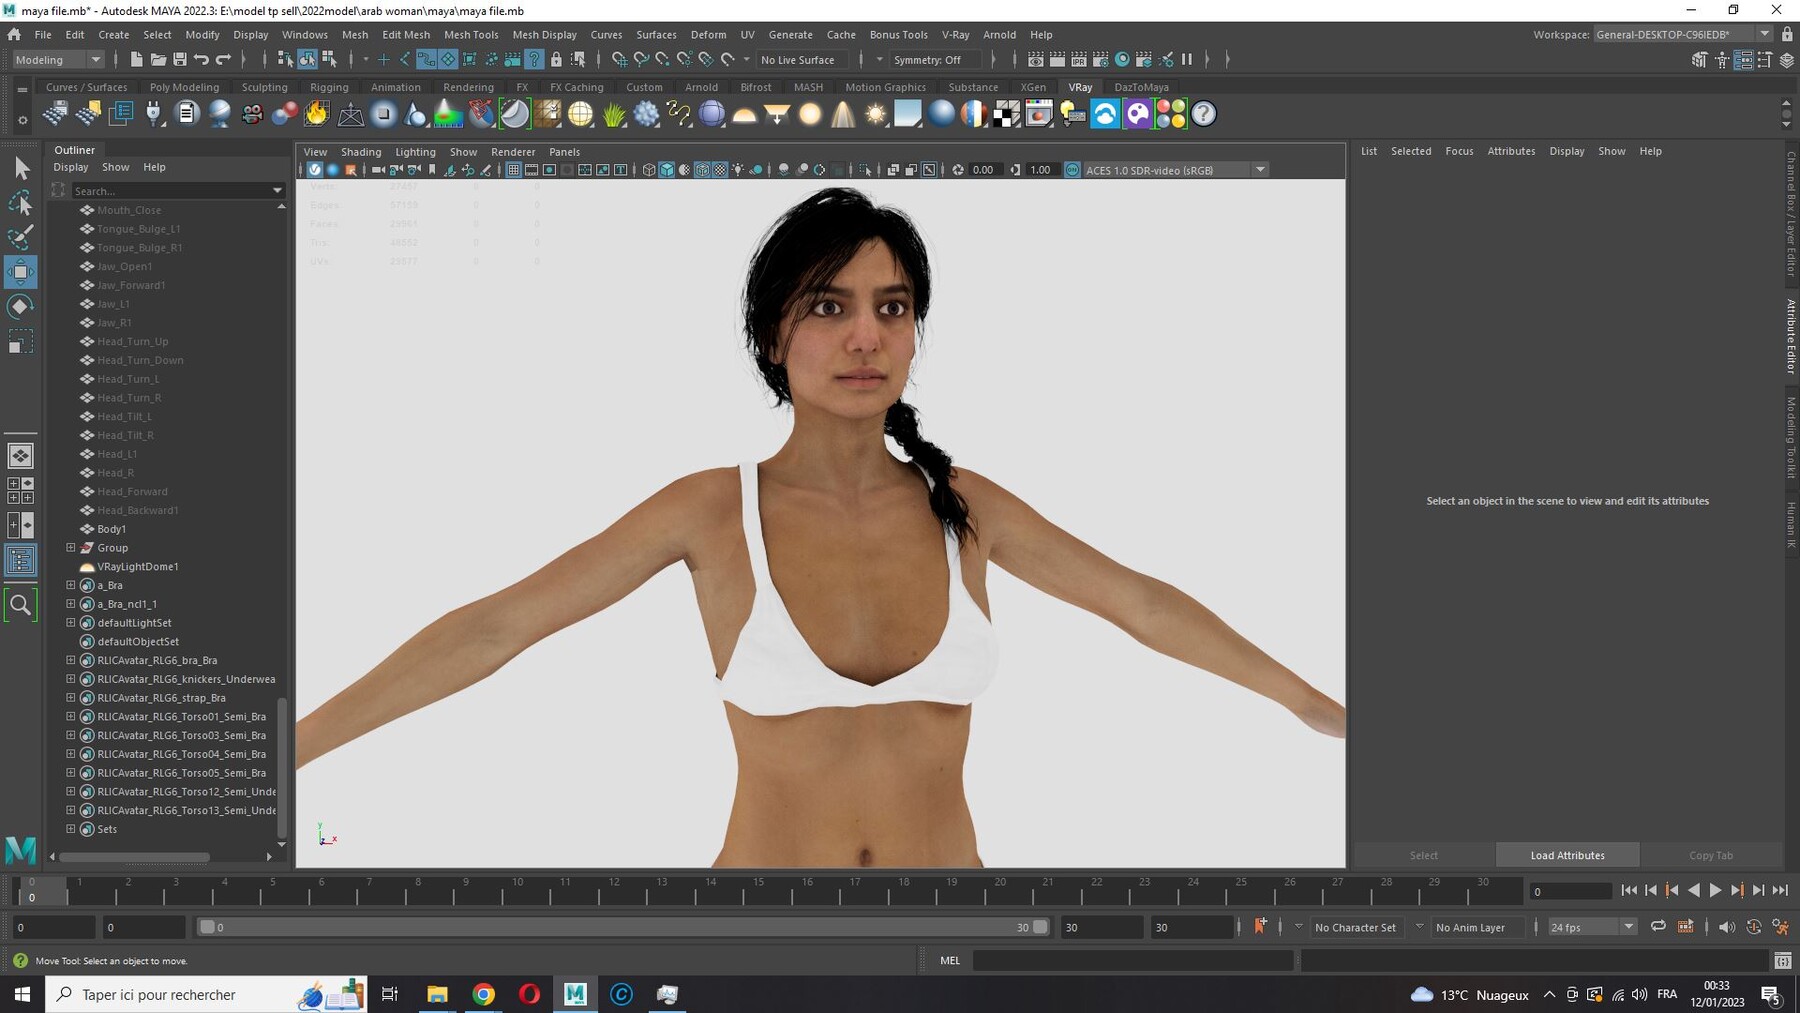1800x1013 pixels.
Task: Open the outliner search magnifier icon
Action: point(20,604)
